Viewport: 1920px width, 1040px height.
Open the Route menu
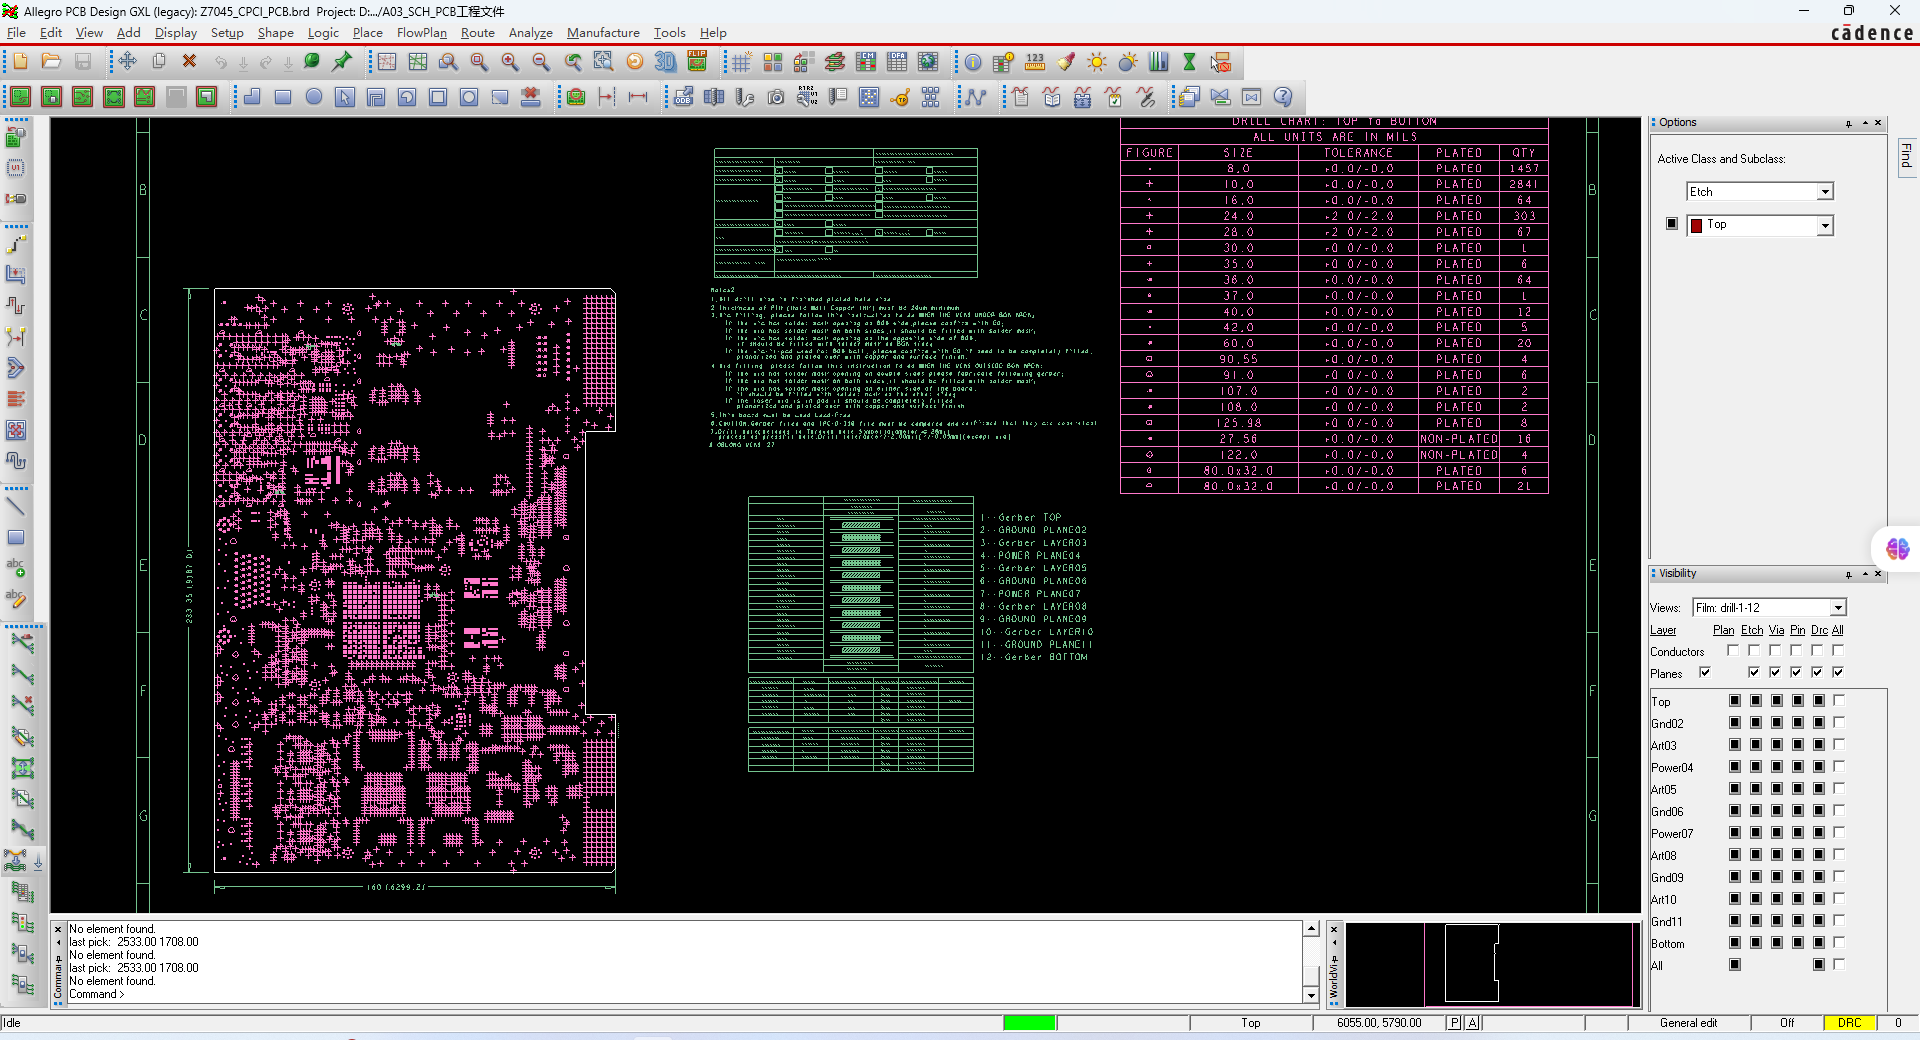point(477,33)
